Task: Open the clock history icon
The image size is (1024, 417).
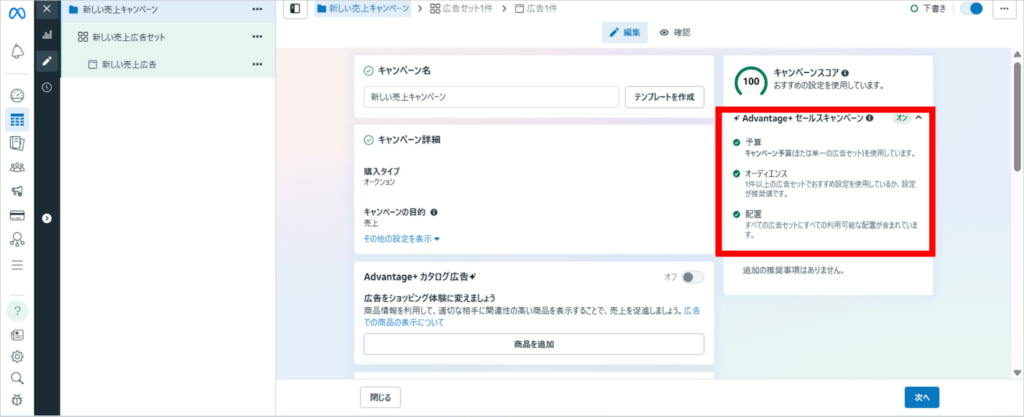Action: [x=46, y=87]
